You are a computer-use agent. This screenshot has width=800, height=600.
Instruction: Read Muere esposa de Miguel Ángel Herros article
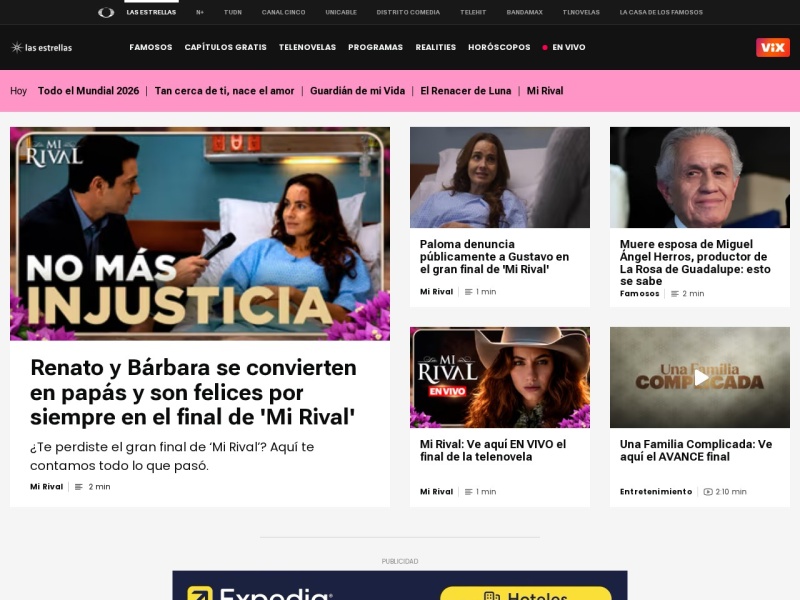tap(695, 263)
